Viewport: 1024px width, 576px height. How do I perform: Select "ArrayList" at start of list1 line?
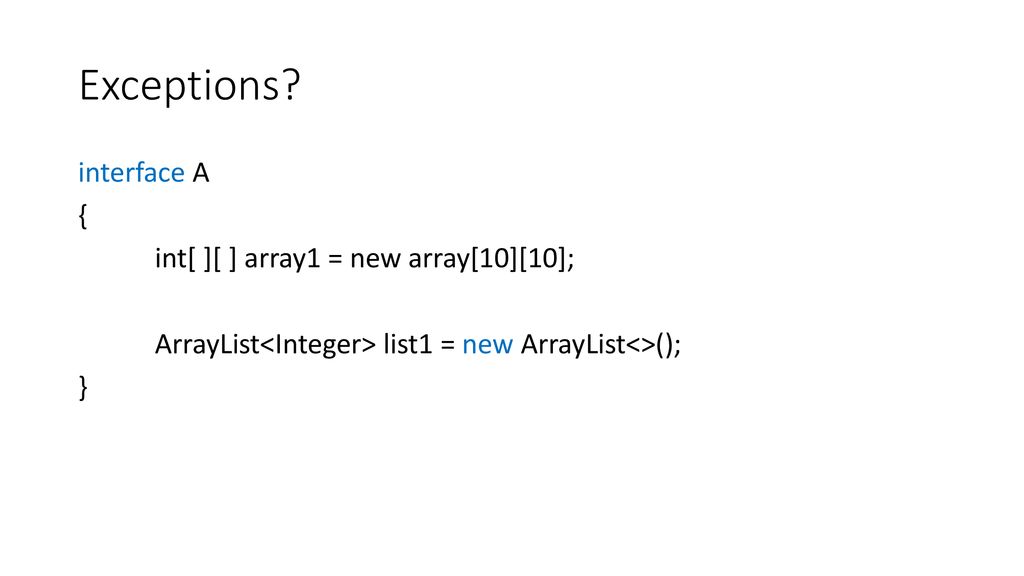tap(207, 345)
